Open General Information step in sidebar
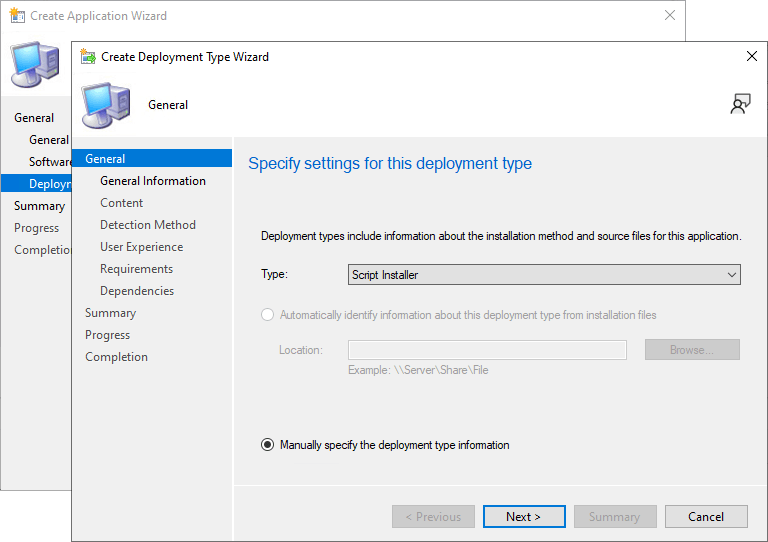768x542 pixels. point(153,181)
